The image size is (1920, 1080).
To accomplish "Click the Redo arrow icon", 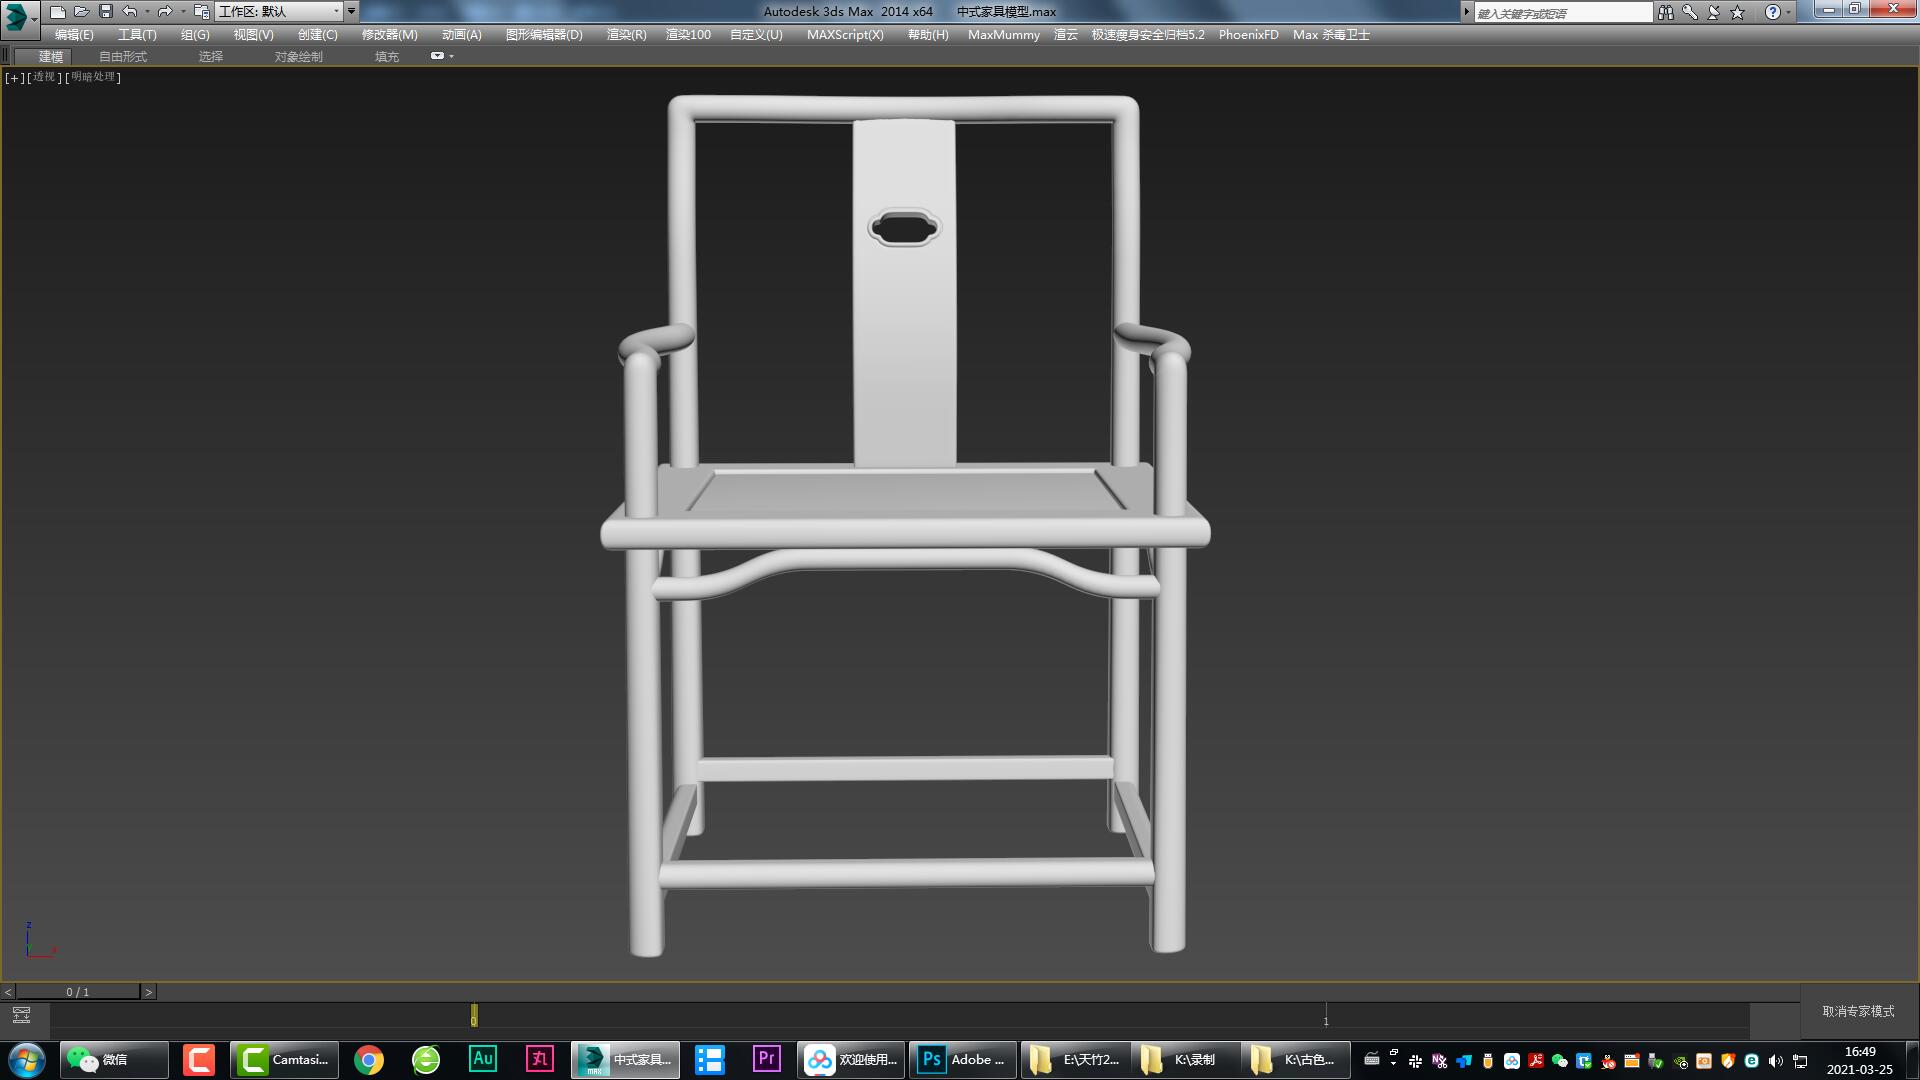I will coord(165,12).
